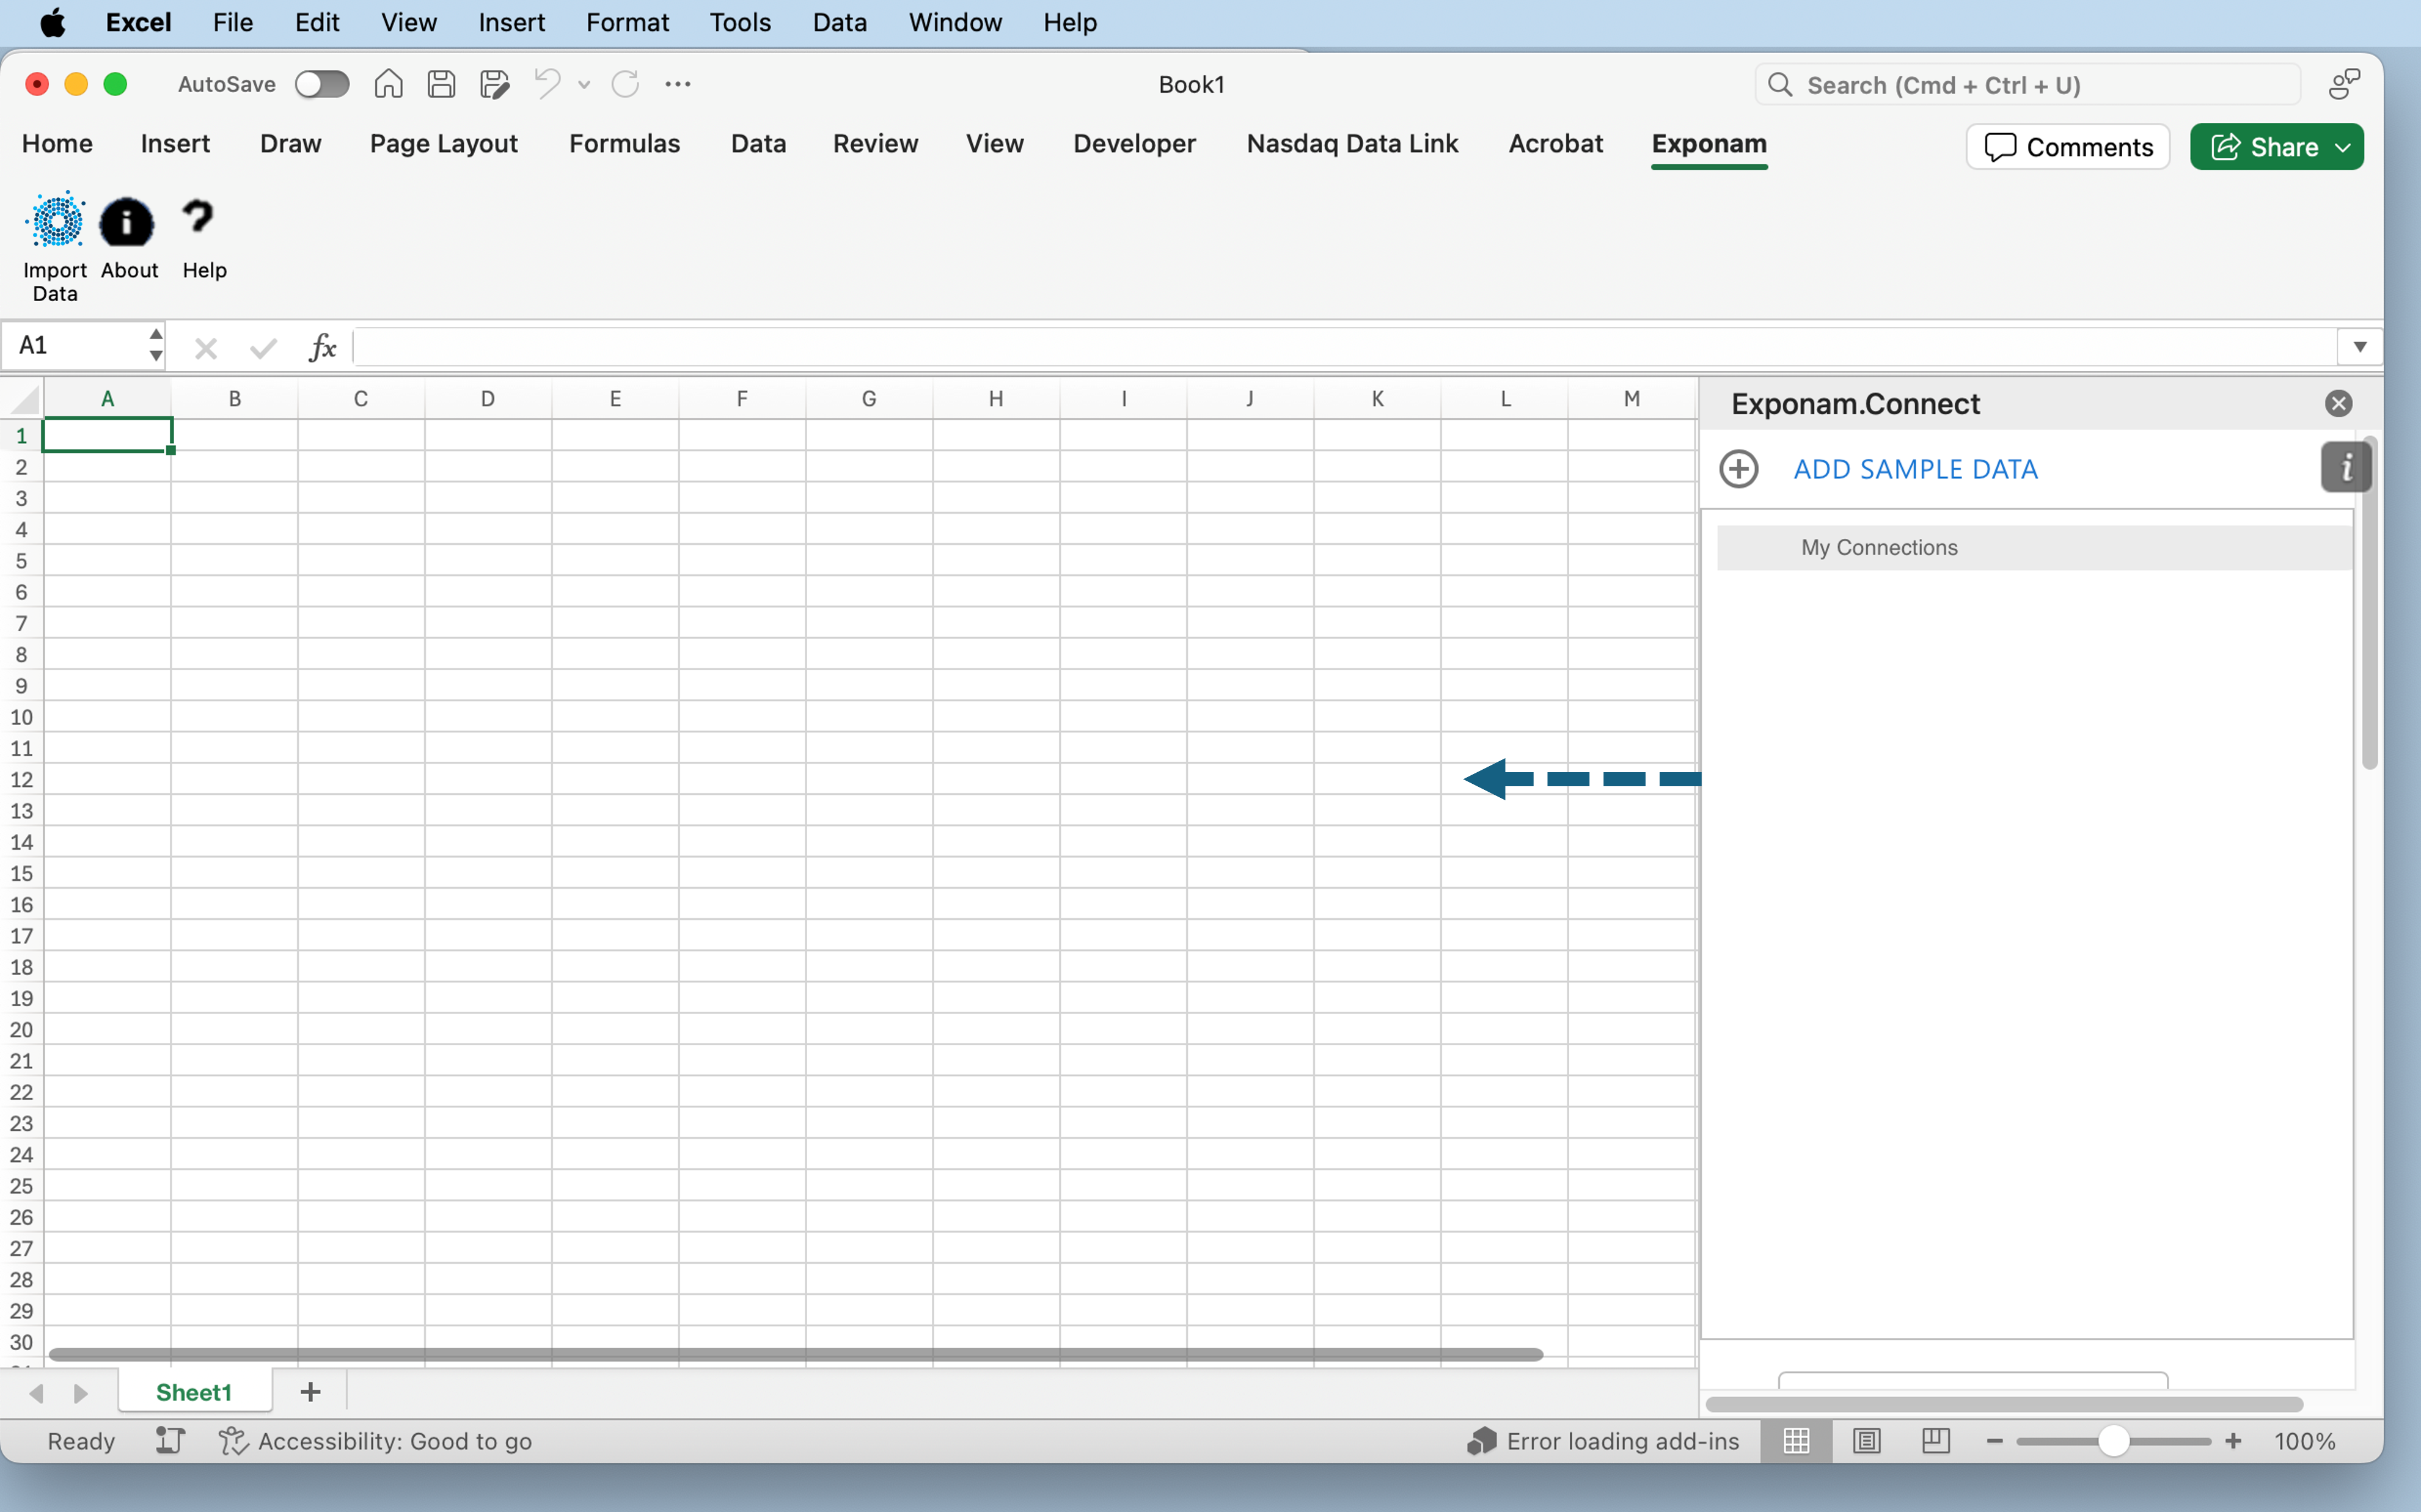Image resolution: width=2421 pixels, height=1512 pixels.
Task: Select column header K
Action: [x=1377, y=399]
